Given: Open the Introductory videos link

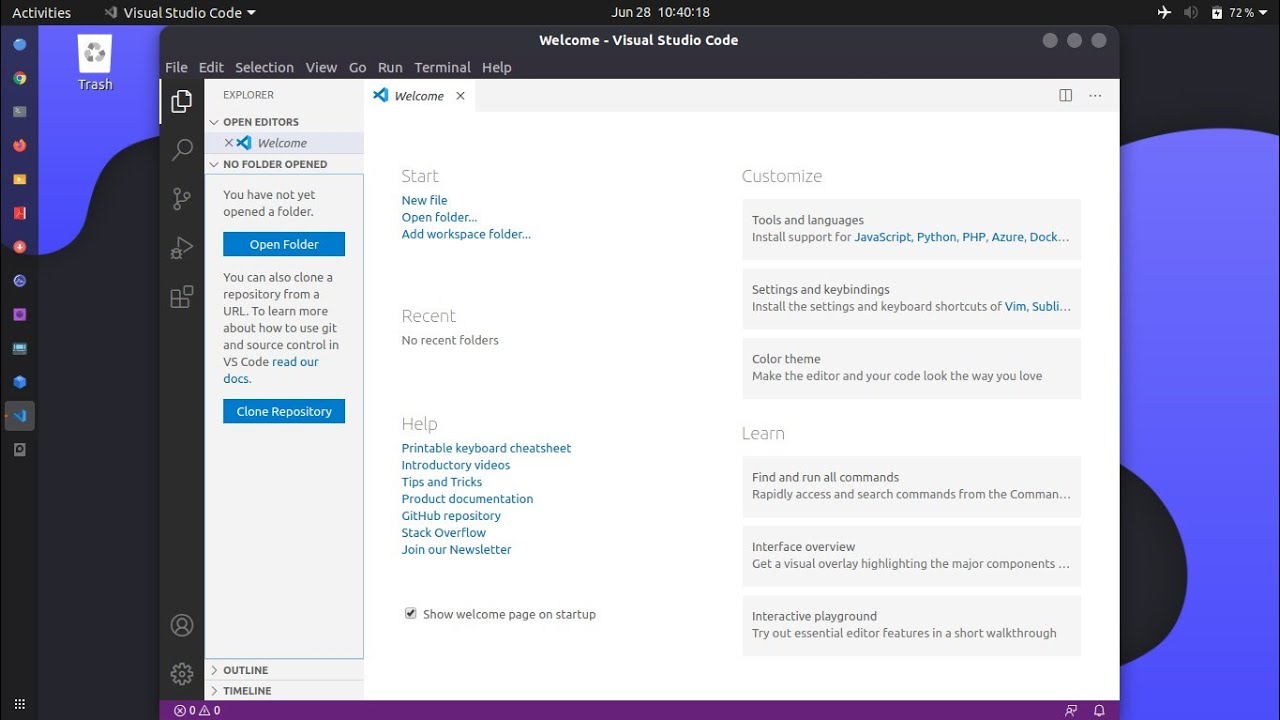Looking at the screenshot, I should tap(456, 465).
